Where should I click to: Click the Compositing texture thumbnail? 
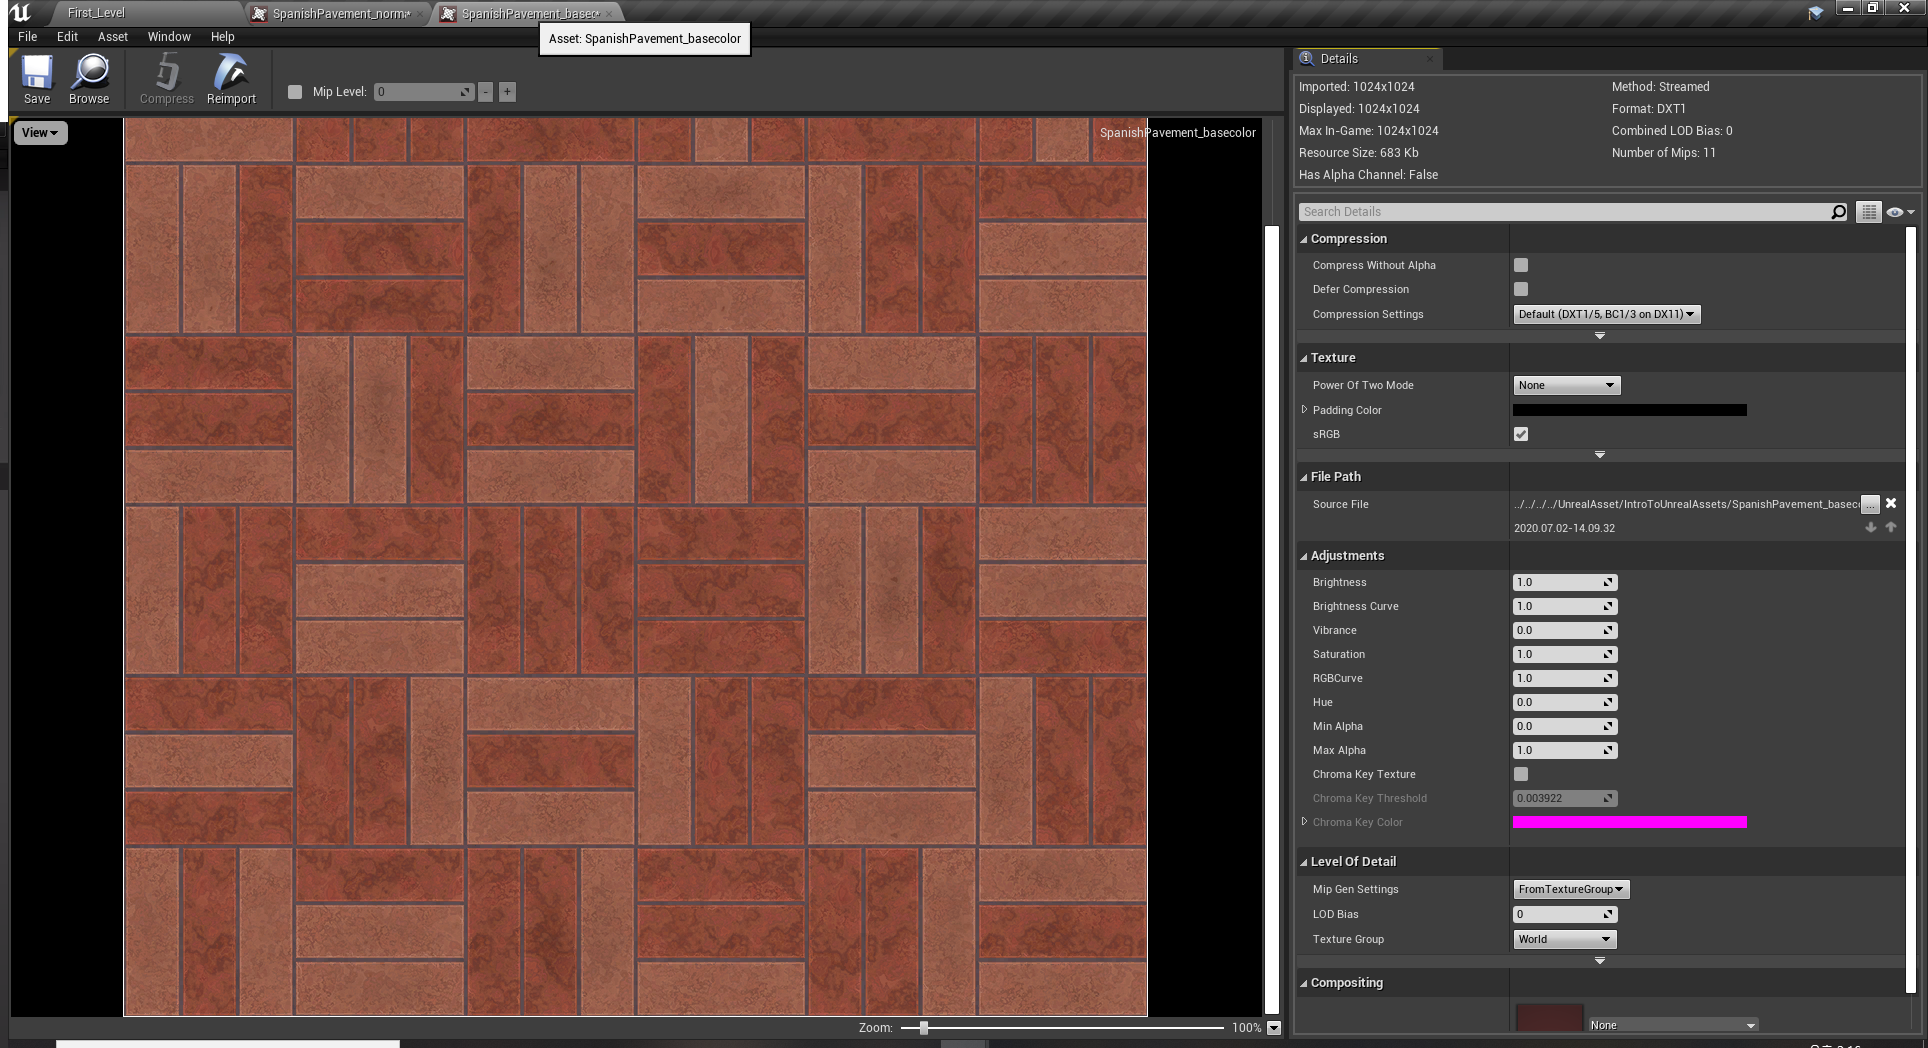coord(1549,1017)
